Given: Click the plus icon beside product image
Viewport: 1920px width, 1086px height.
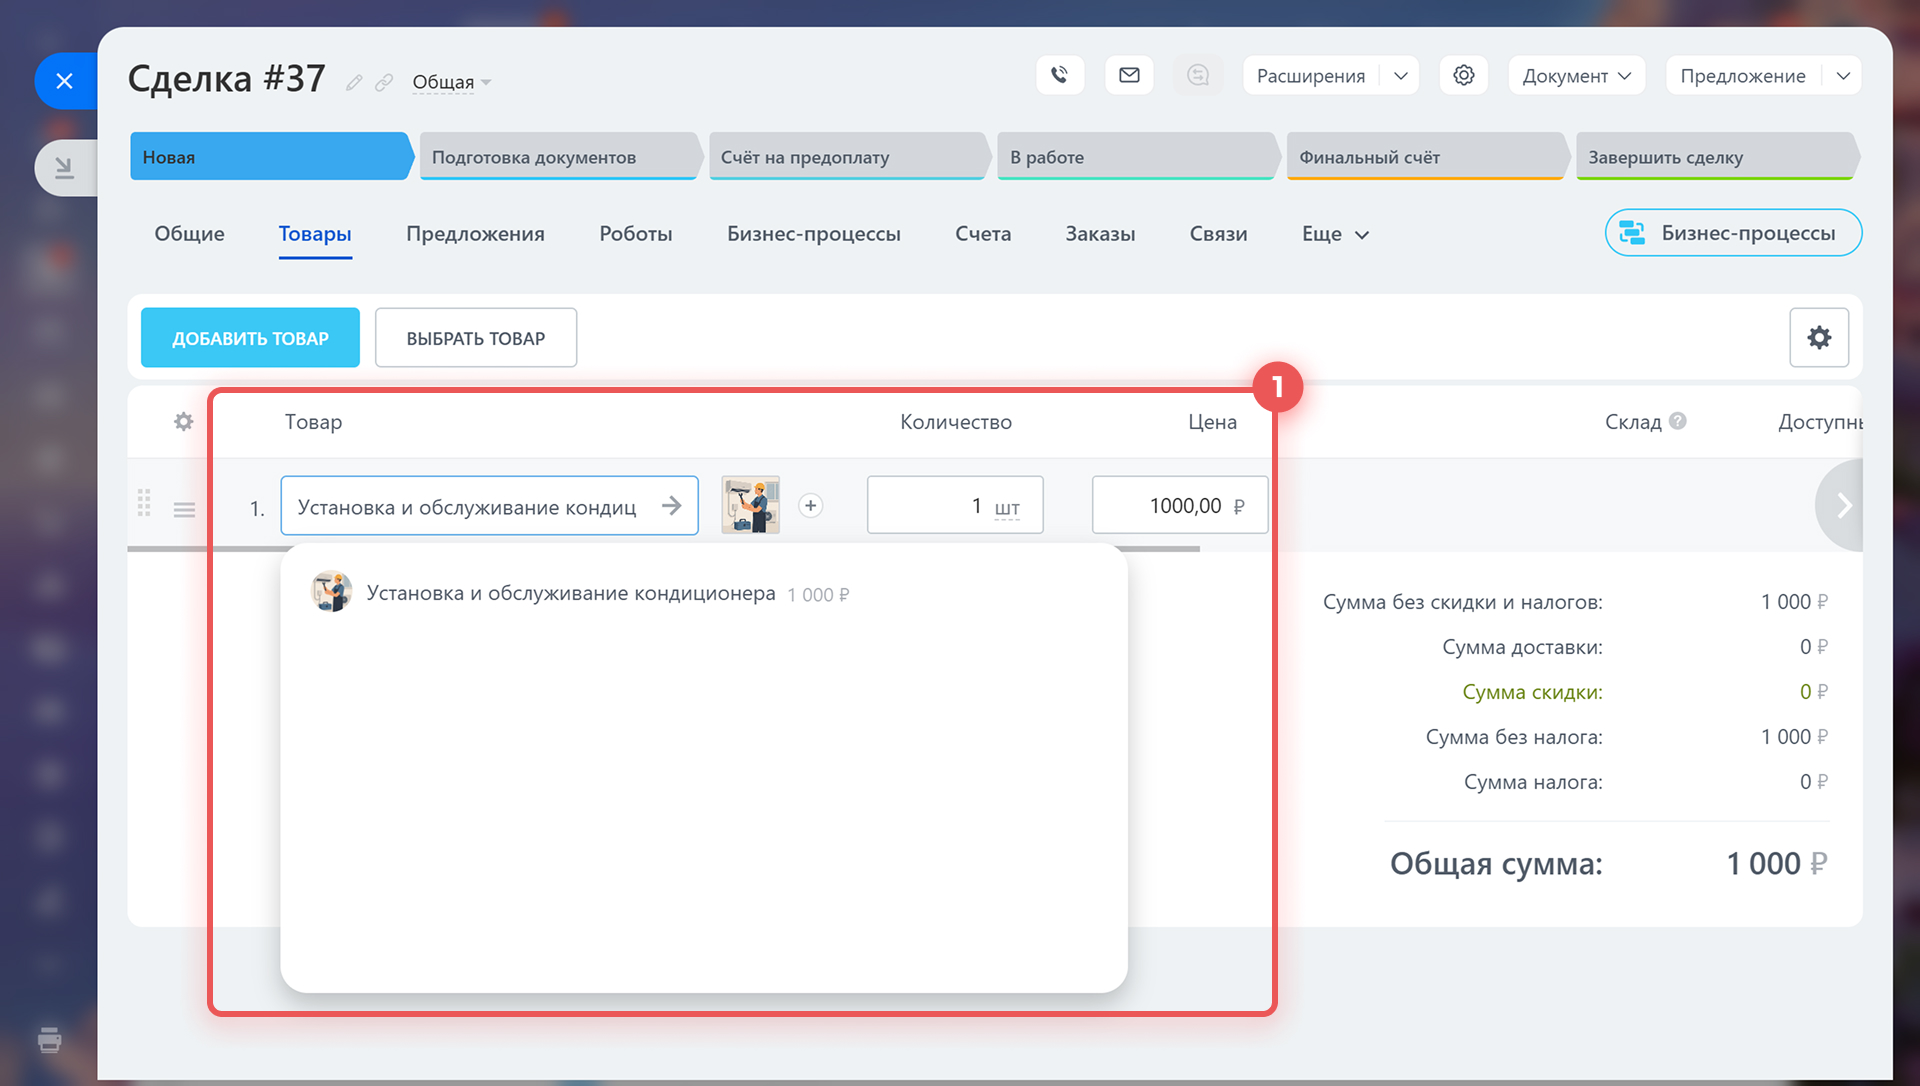Looking at the screenshot, I should (x=811, y=506).
